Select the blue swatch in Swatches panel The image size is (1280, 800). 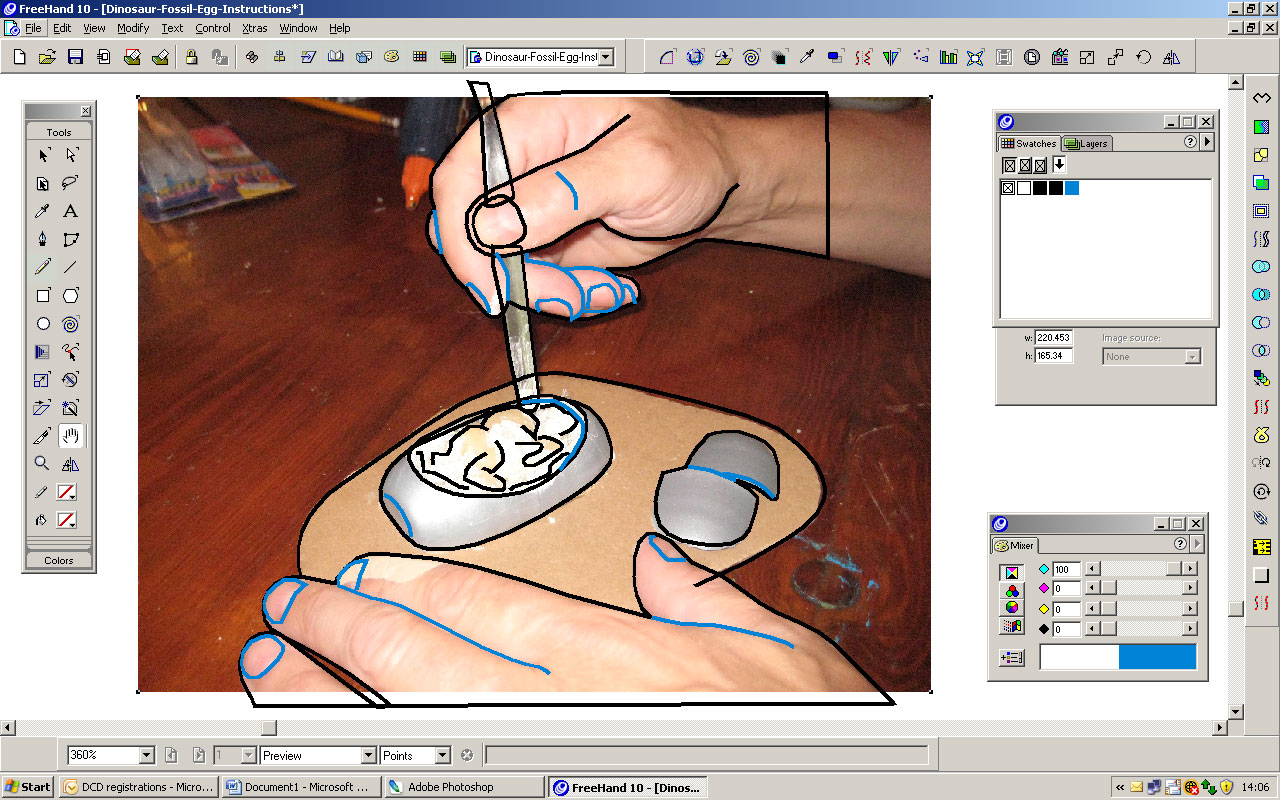[1072, 188]
